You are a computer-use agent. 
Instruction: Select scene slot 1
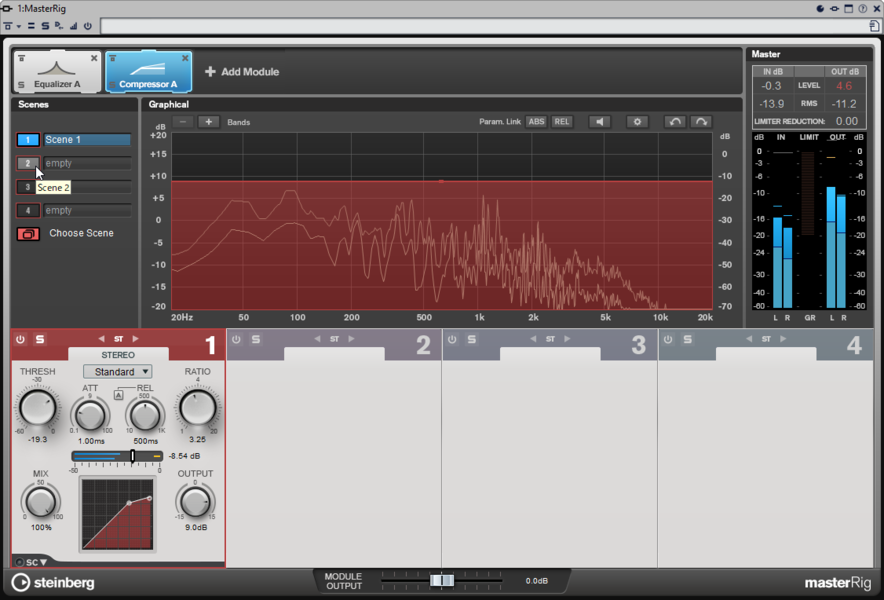[x=28, y=139]
